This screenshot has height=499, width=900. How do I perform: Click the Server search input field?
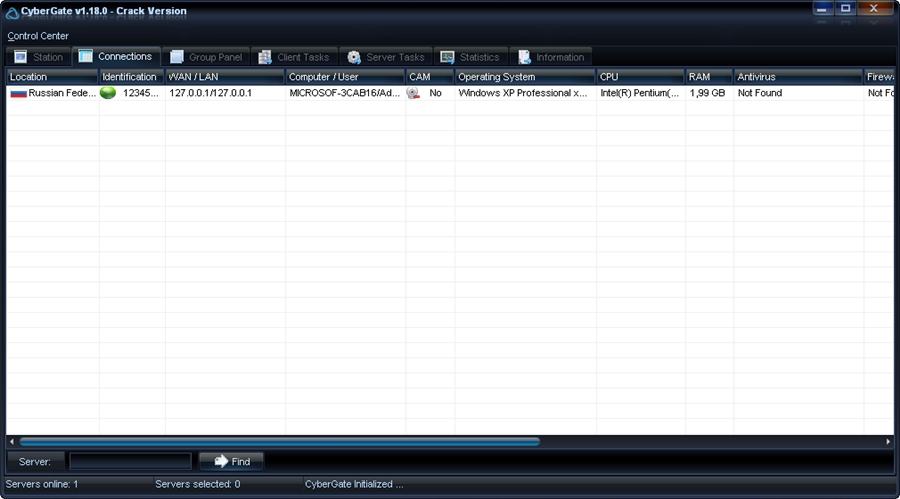(x=130, y=461)
